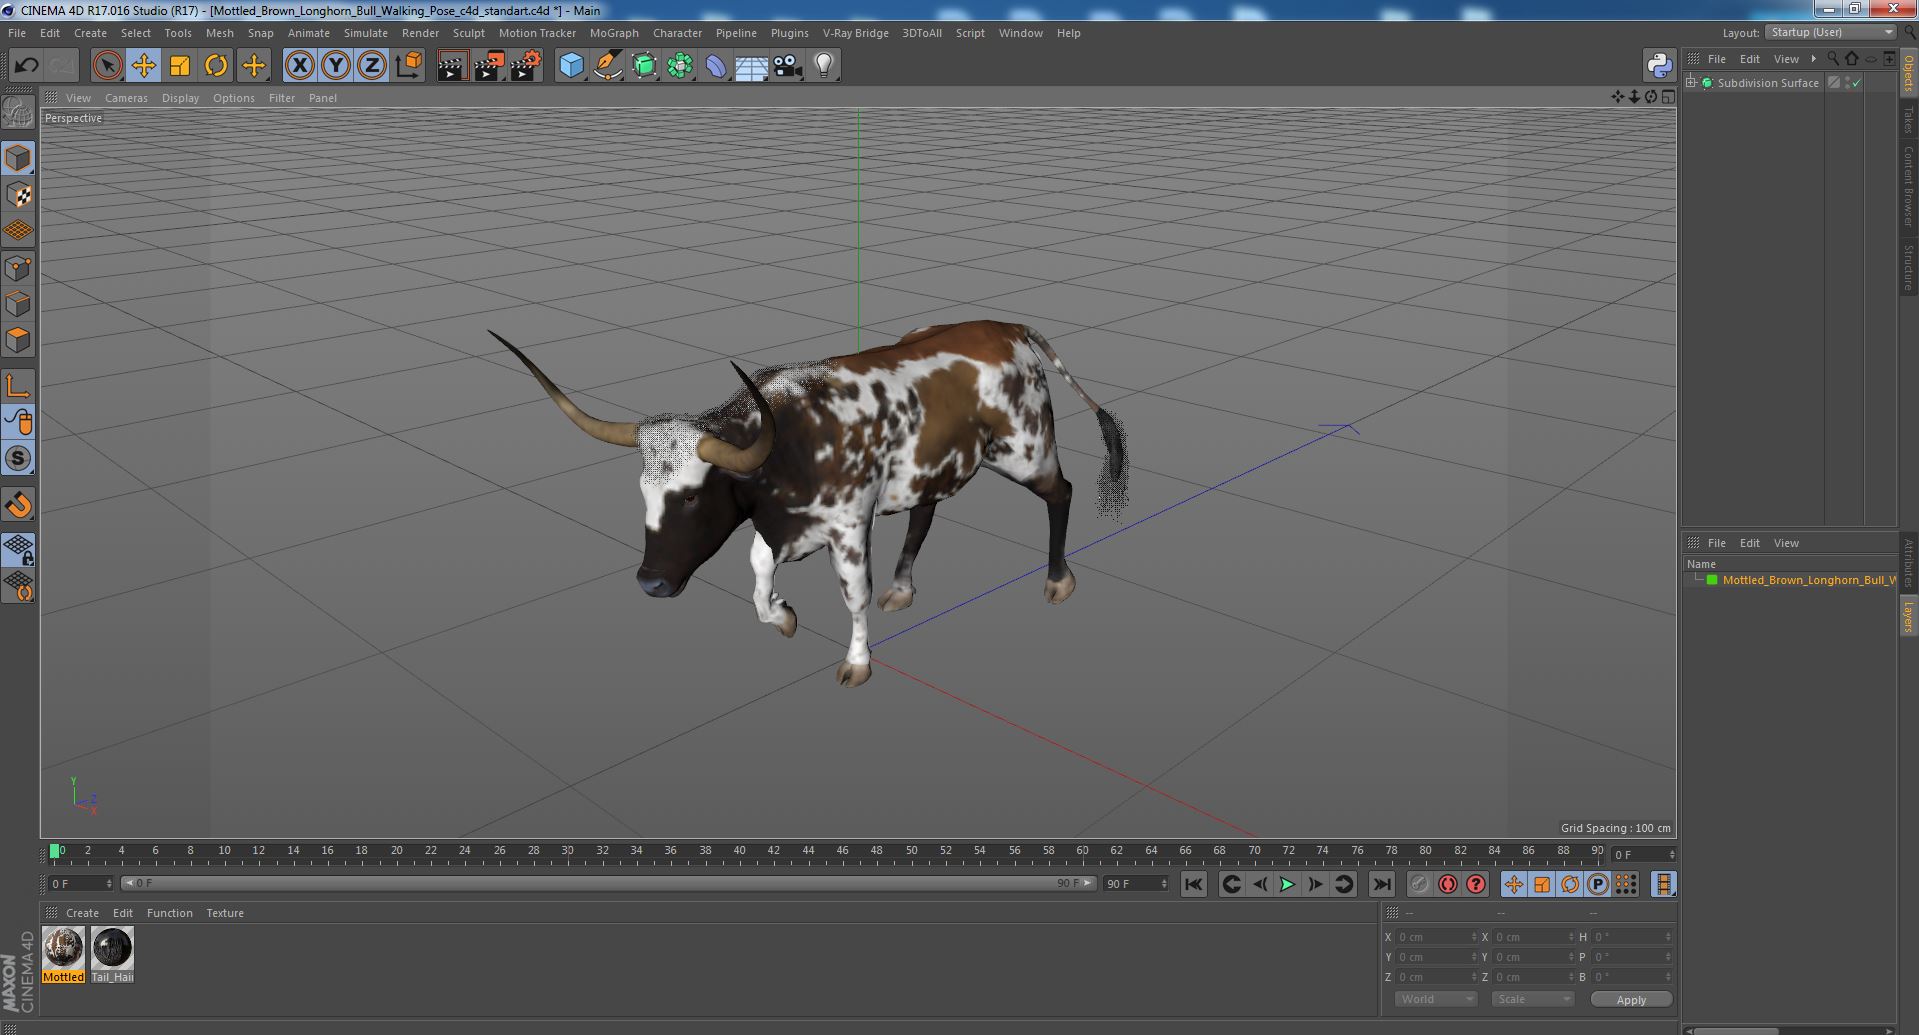This screenshot has height=1035, width=1919.
Task: Switch to Edges mode
Action: tap(18, 304)
